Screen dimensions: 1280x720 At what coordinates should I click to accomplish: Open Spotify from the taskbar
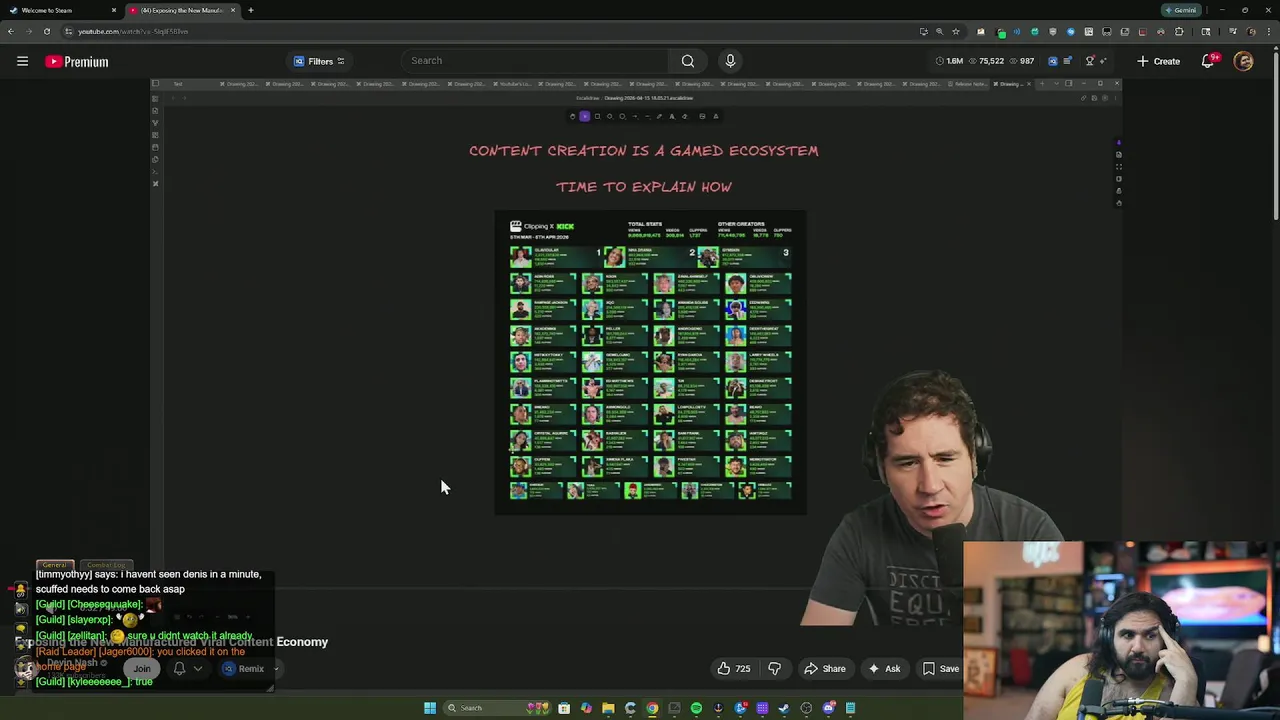pyautogui.click(x=696, y=708)
